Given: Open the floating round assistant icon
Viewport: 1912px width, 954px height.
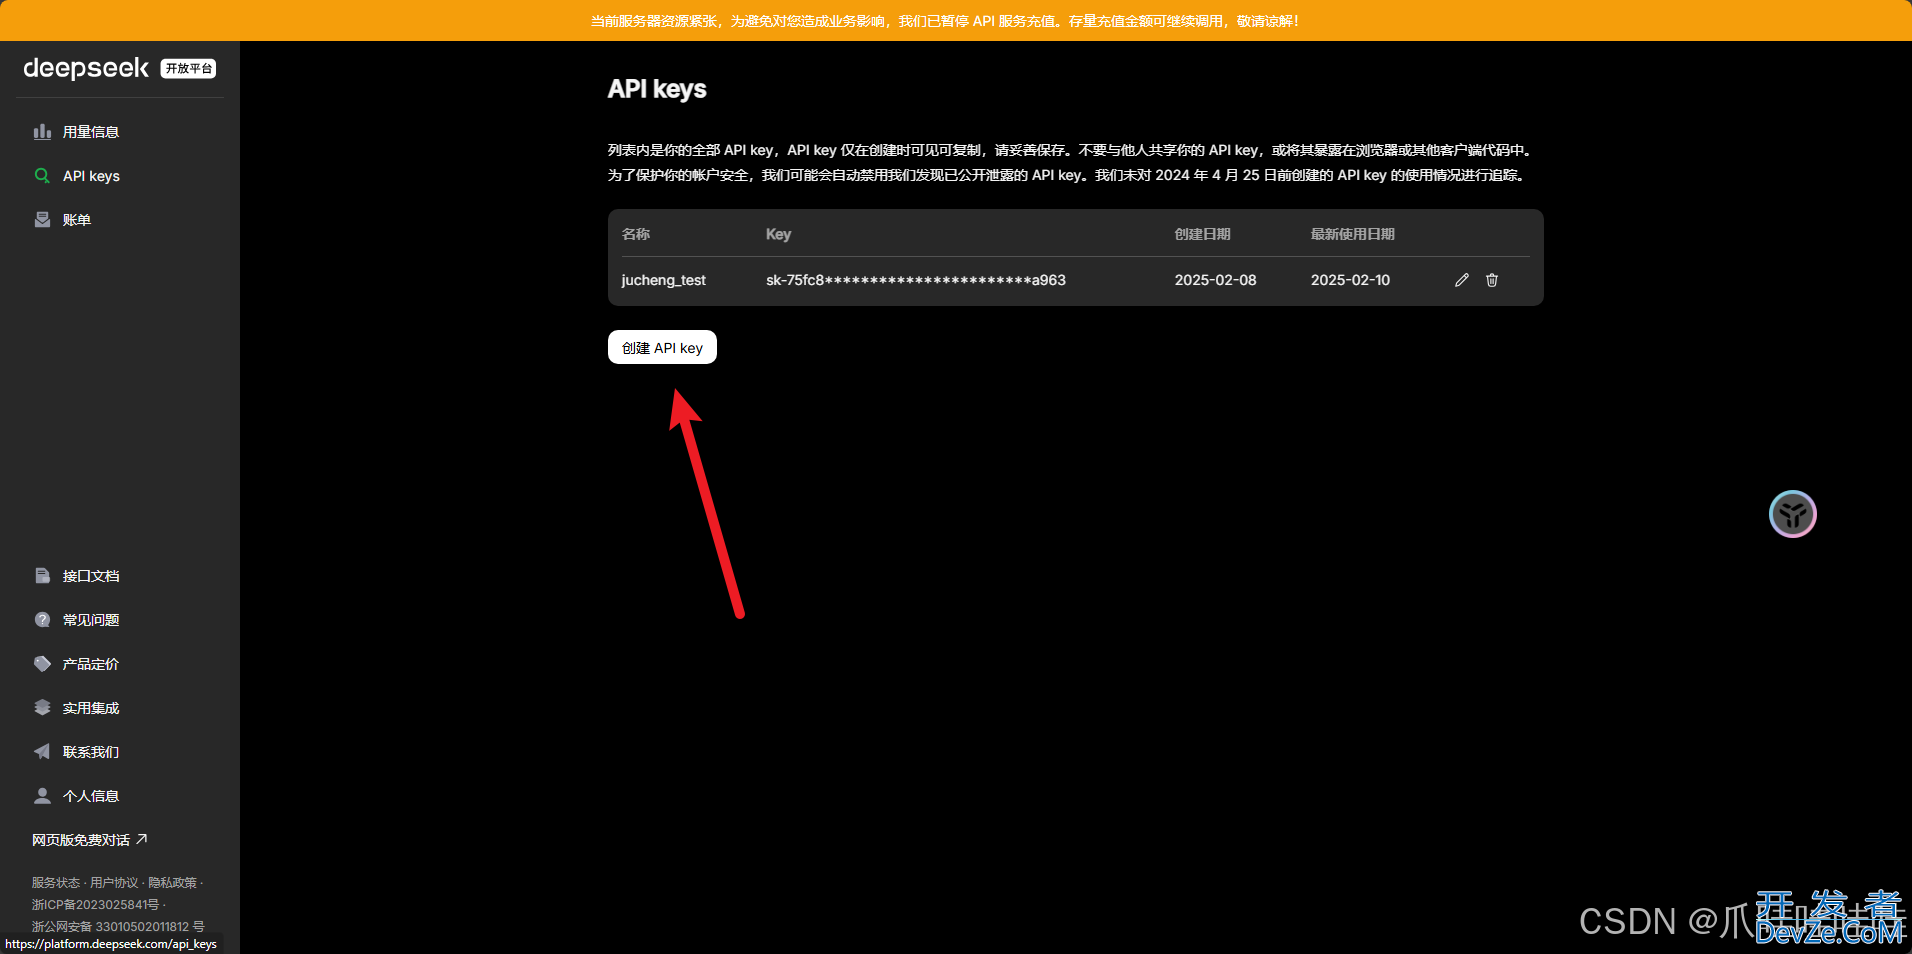Looking at the screenshot, I should click(x=1793, y=514).
